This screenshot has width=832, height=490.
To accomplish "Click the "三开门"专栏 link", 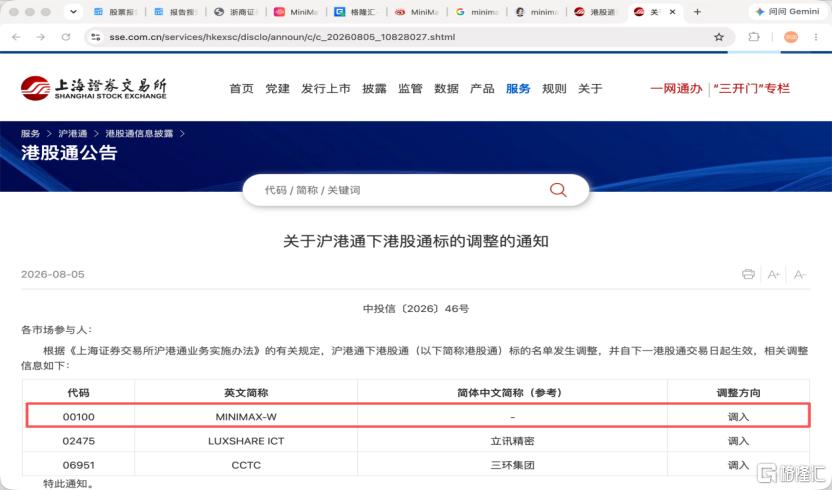I will tap(751, 89).
